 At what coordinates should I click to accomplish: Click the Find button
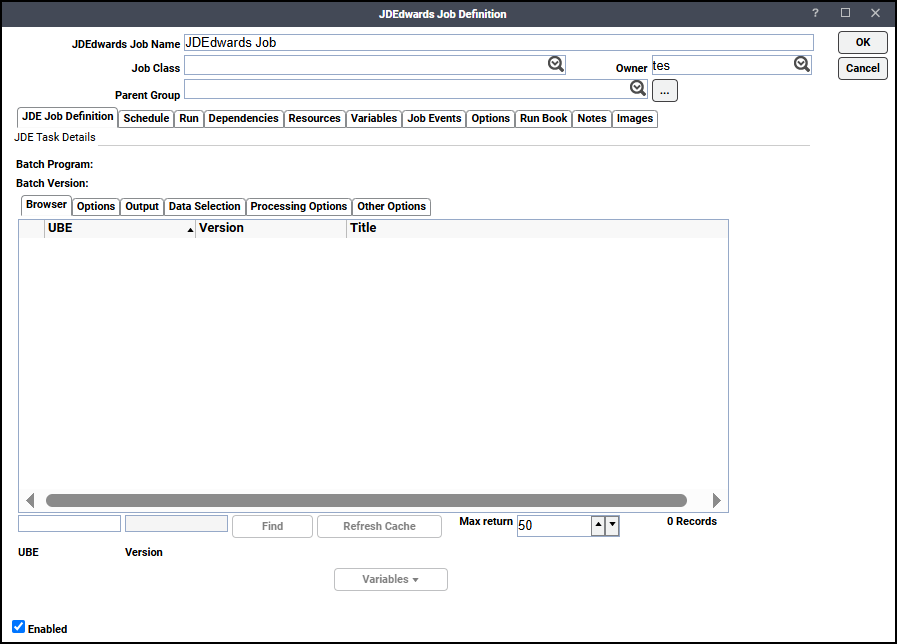(272, 526)
